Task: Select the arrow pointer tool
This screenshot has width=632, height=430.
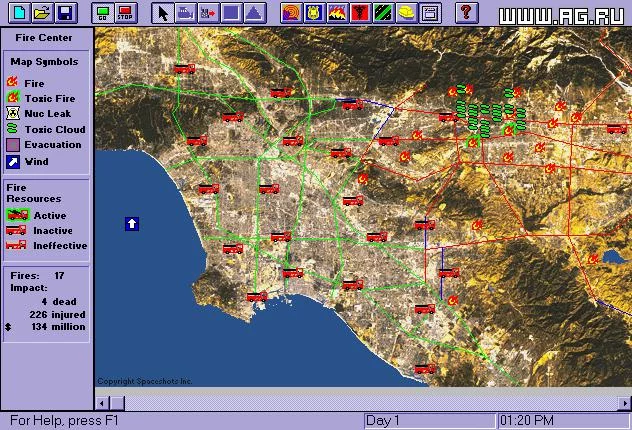Action: (x=162, y=13)
